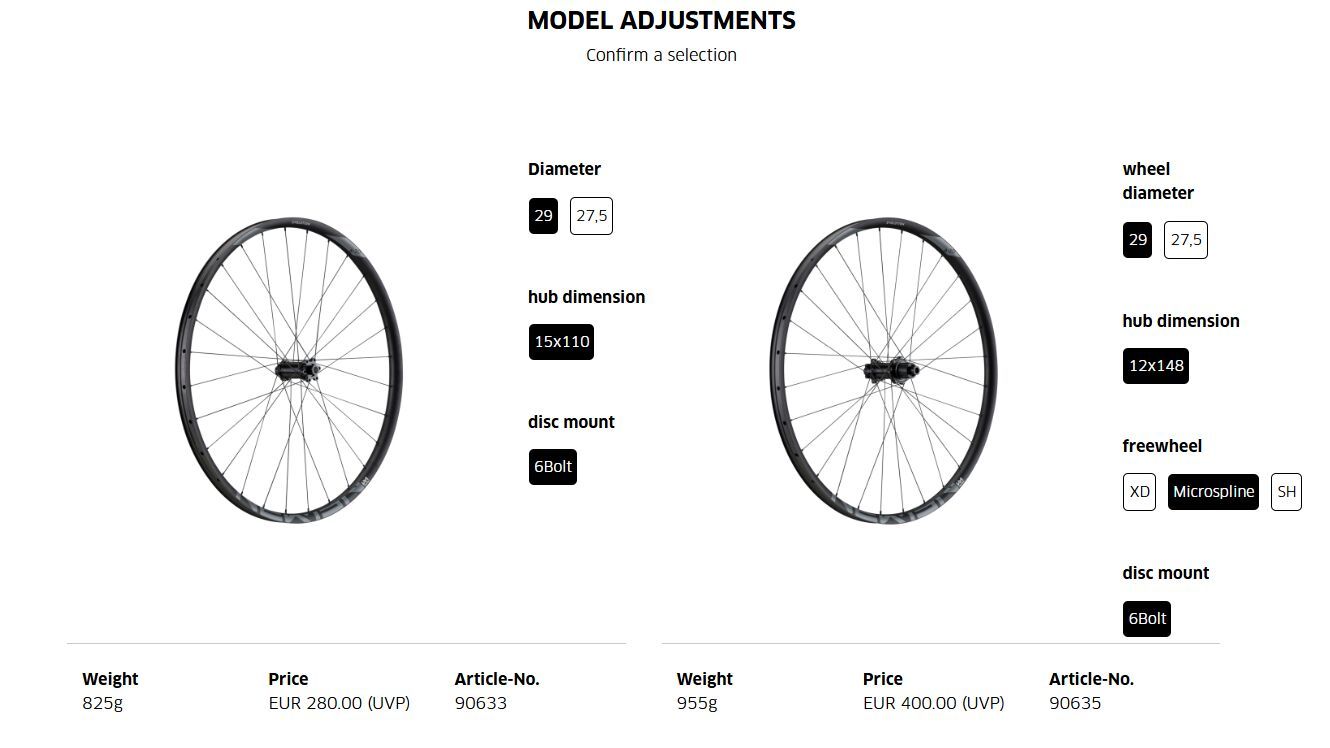Image resolution: width=1330 pixels, height=748 pixels.
Task: Click the rear wheel product image
Action: (x=883, y=371)
